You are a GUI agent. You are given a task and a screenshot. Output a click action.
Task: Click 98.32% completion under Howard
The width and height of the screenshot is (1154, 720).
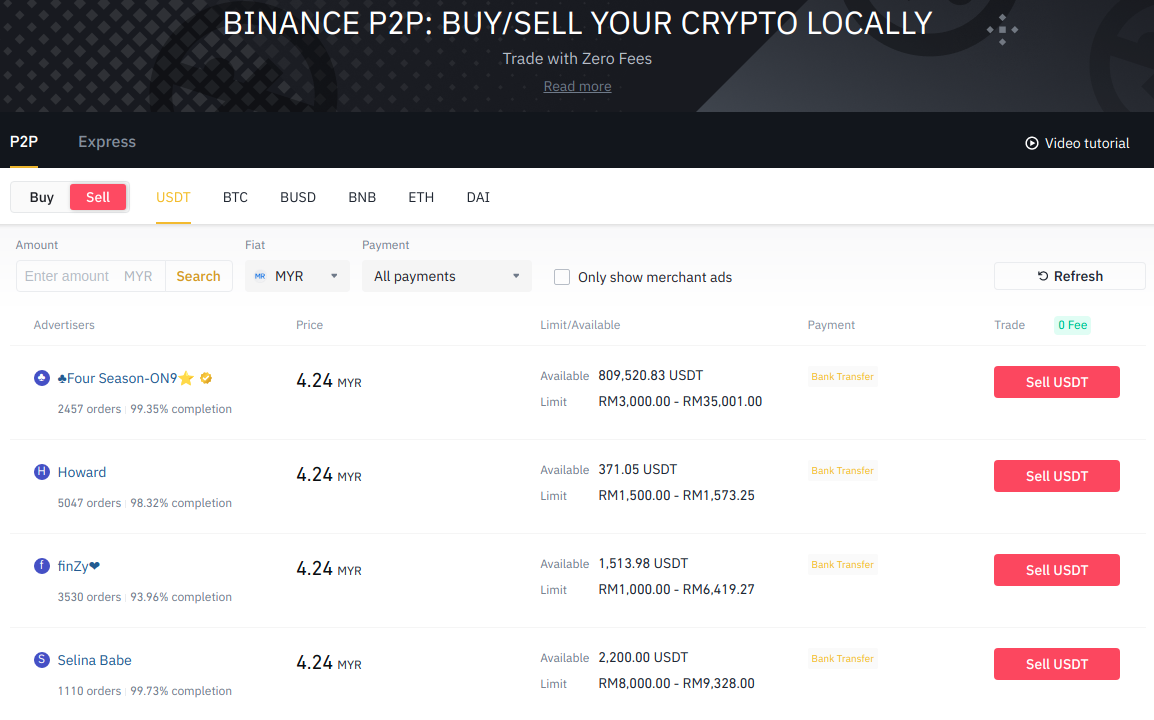pyautogui.click(x=181, y=503)
